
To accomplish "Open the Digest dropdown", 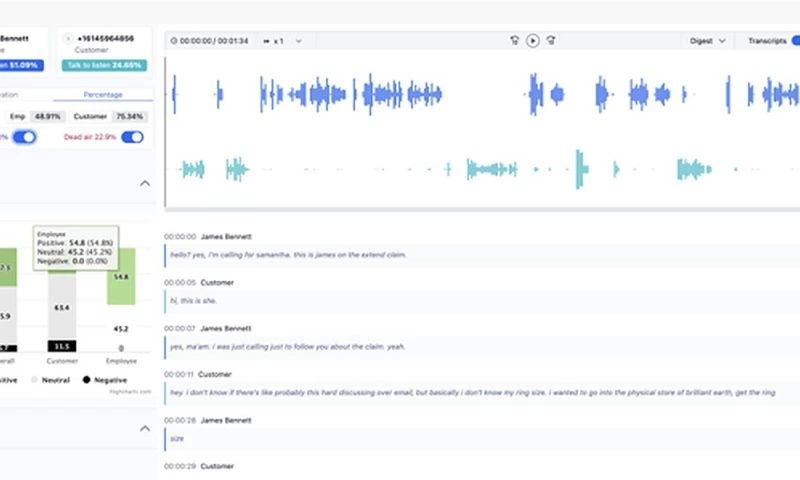I will 707,41.
